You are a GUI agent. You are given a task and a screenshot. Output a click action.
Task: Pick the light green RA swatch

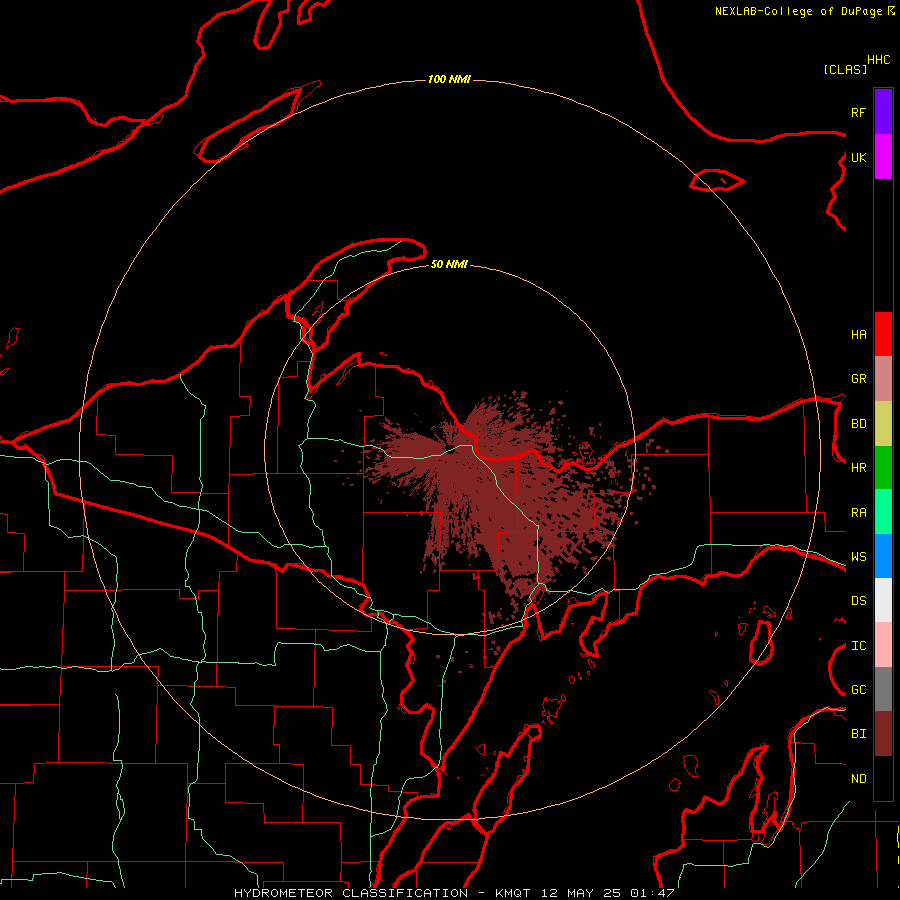point(883,511)
